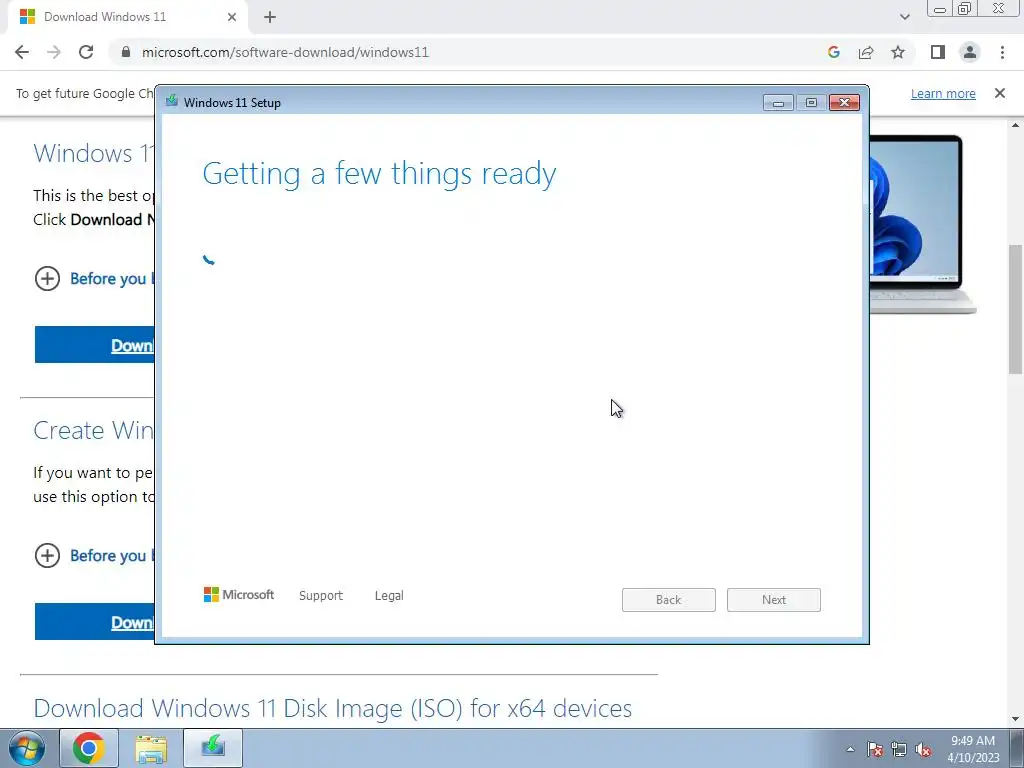Screen dimensions: 1024x768
Task: Share this page using the share icon
Action: [x=866, y=52]
